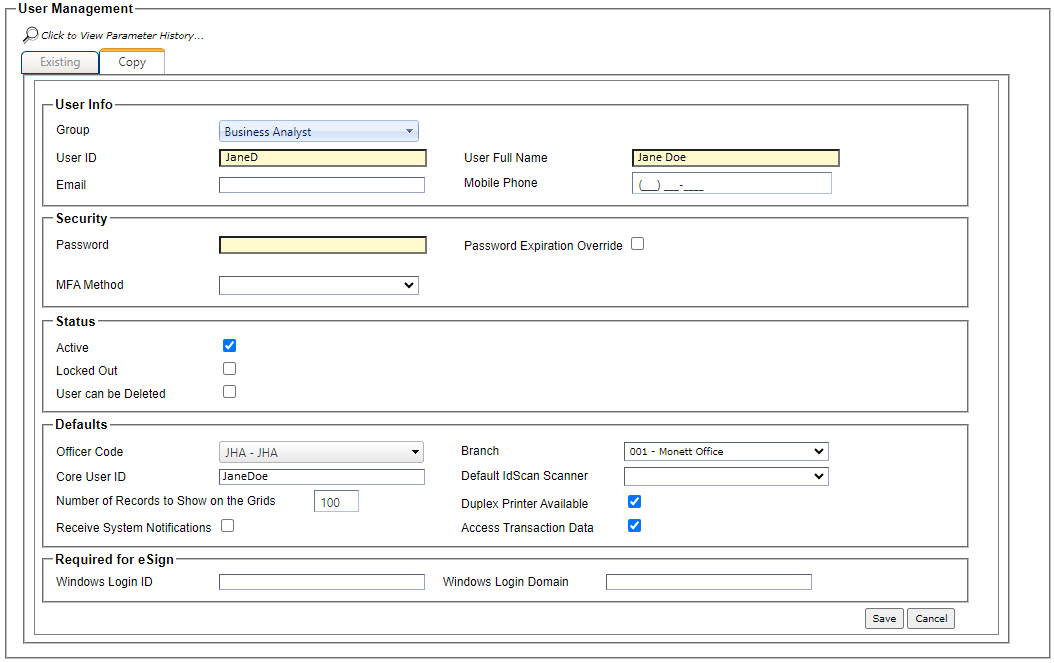Viewport: 1054px width, 663px height.
Task: Turn off Access Transaction Data
Action: click(634, 525)
